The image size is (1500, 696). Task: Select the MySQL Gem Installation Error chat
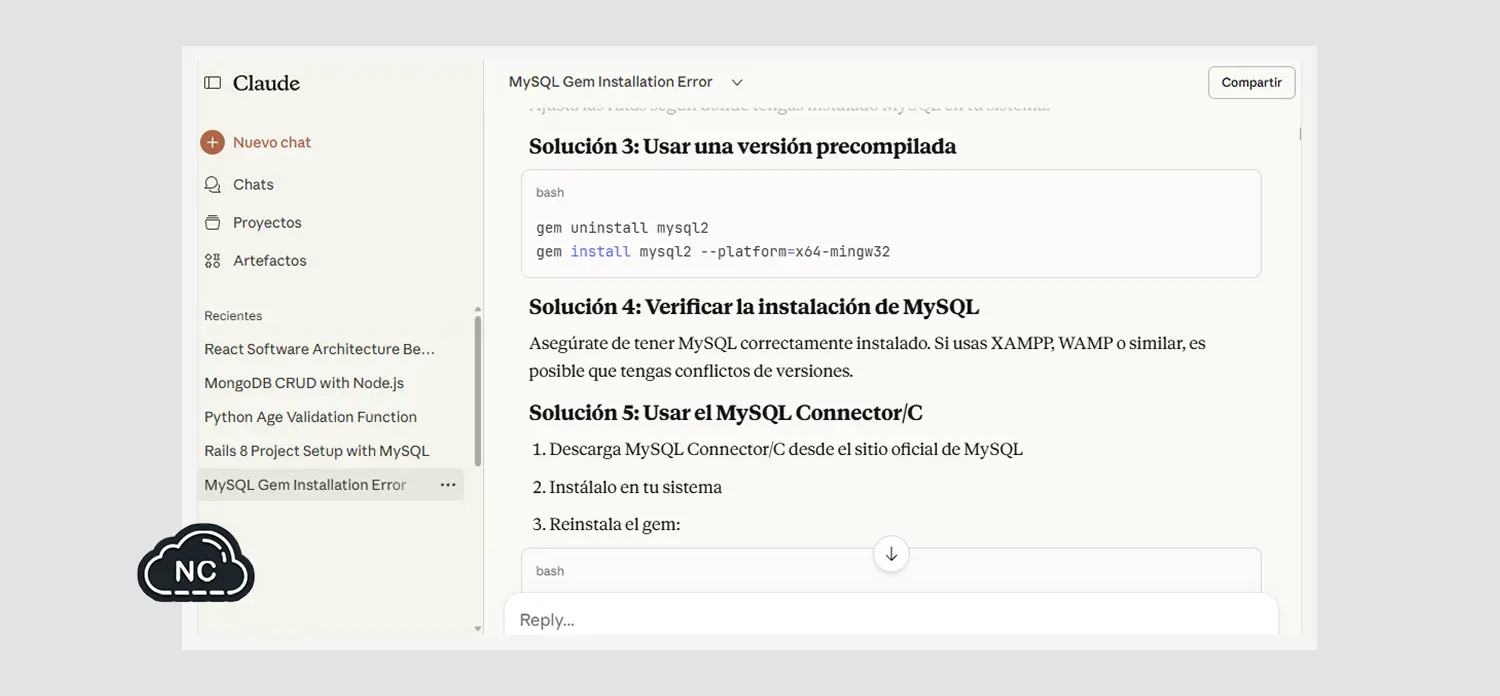pyautogui.click(x=305, y=485)
